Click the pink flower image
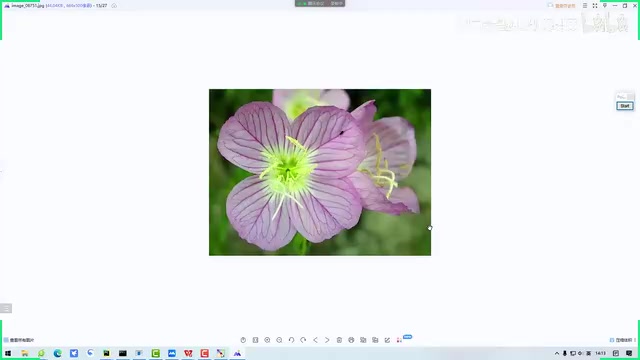This screenshot has height=360, width=640. (320, 172)
